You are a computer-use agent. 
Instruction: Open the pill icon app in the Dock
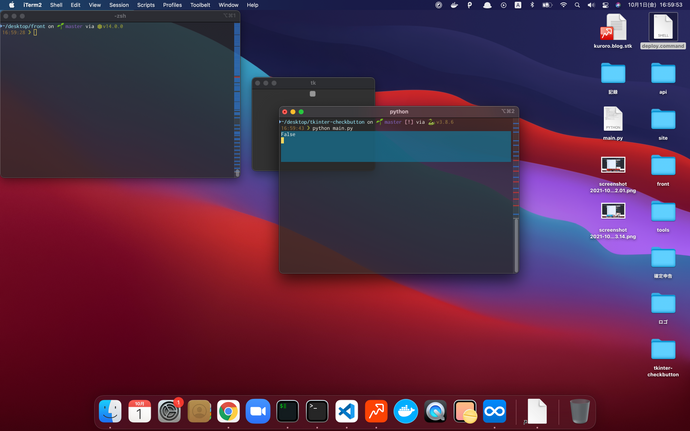coord(465,411)
